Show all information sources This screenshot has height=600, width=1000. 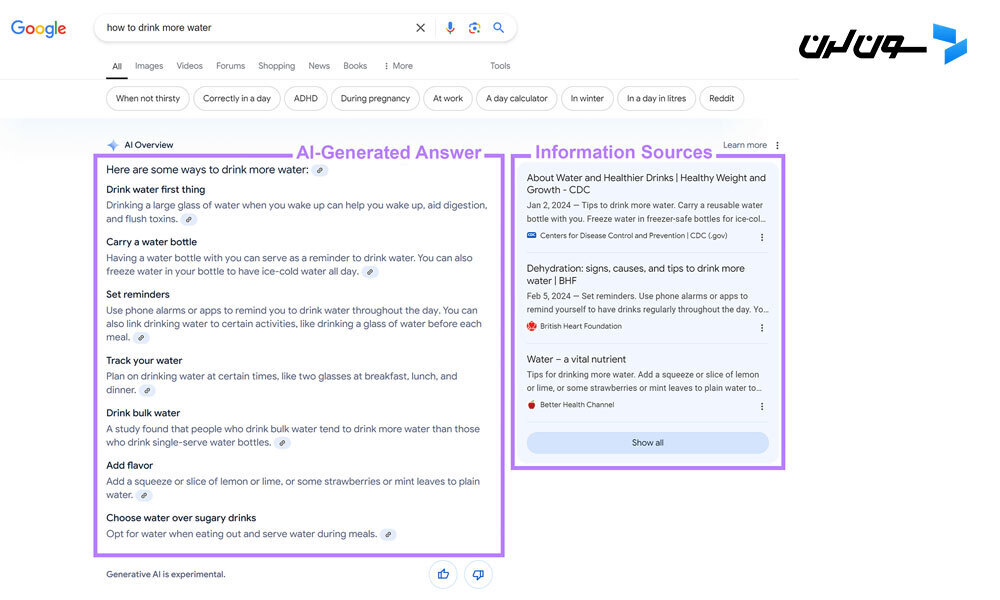(647, 443)
